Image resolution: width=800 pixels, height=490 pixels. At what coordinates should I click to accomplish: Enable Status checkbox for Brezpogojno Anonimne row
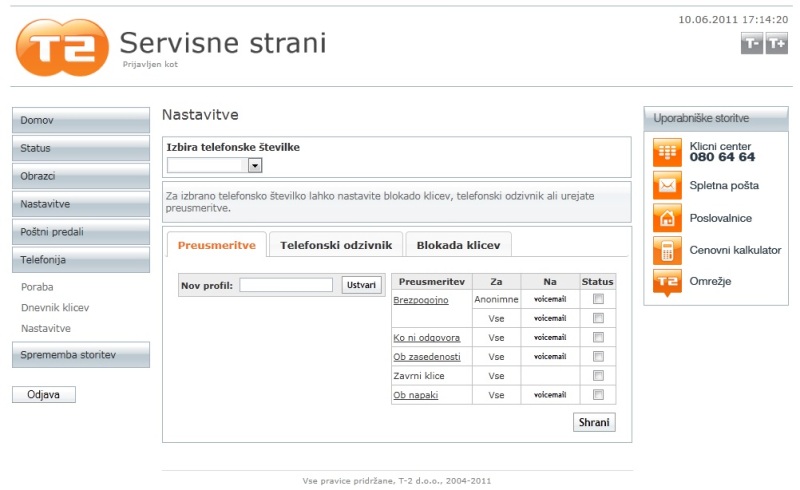tap(598, 299)
